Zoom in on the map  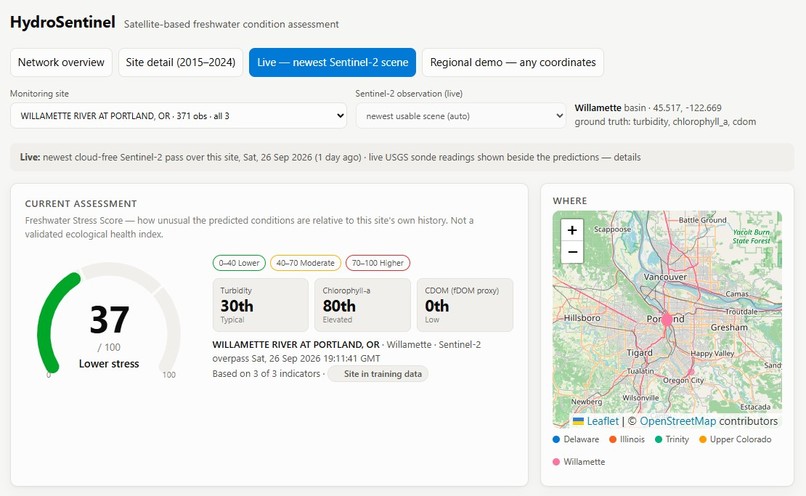(x=572, y=230)
